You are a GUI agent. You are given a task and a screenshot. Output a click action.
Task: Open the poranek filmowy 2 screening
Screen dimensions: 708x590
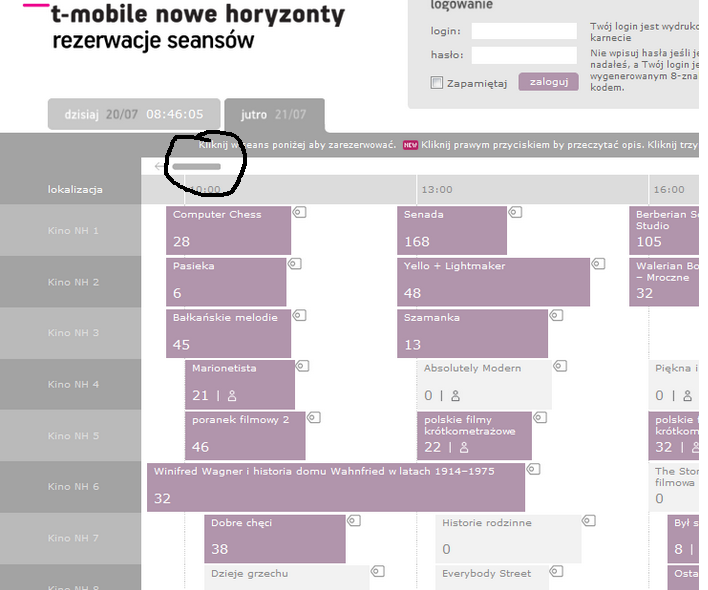pyautogui.click(x=245, y=435)
